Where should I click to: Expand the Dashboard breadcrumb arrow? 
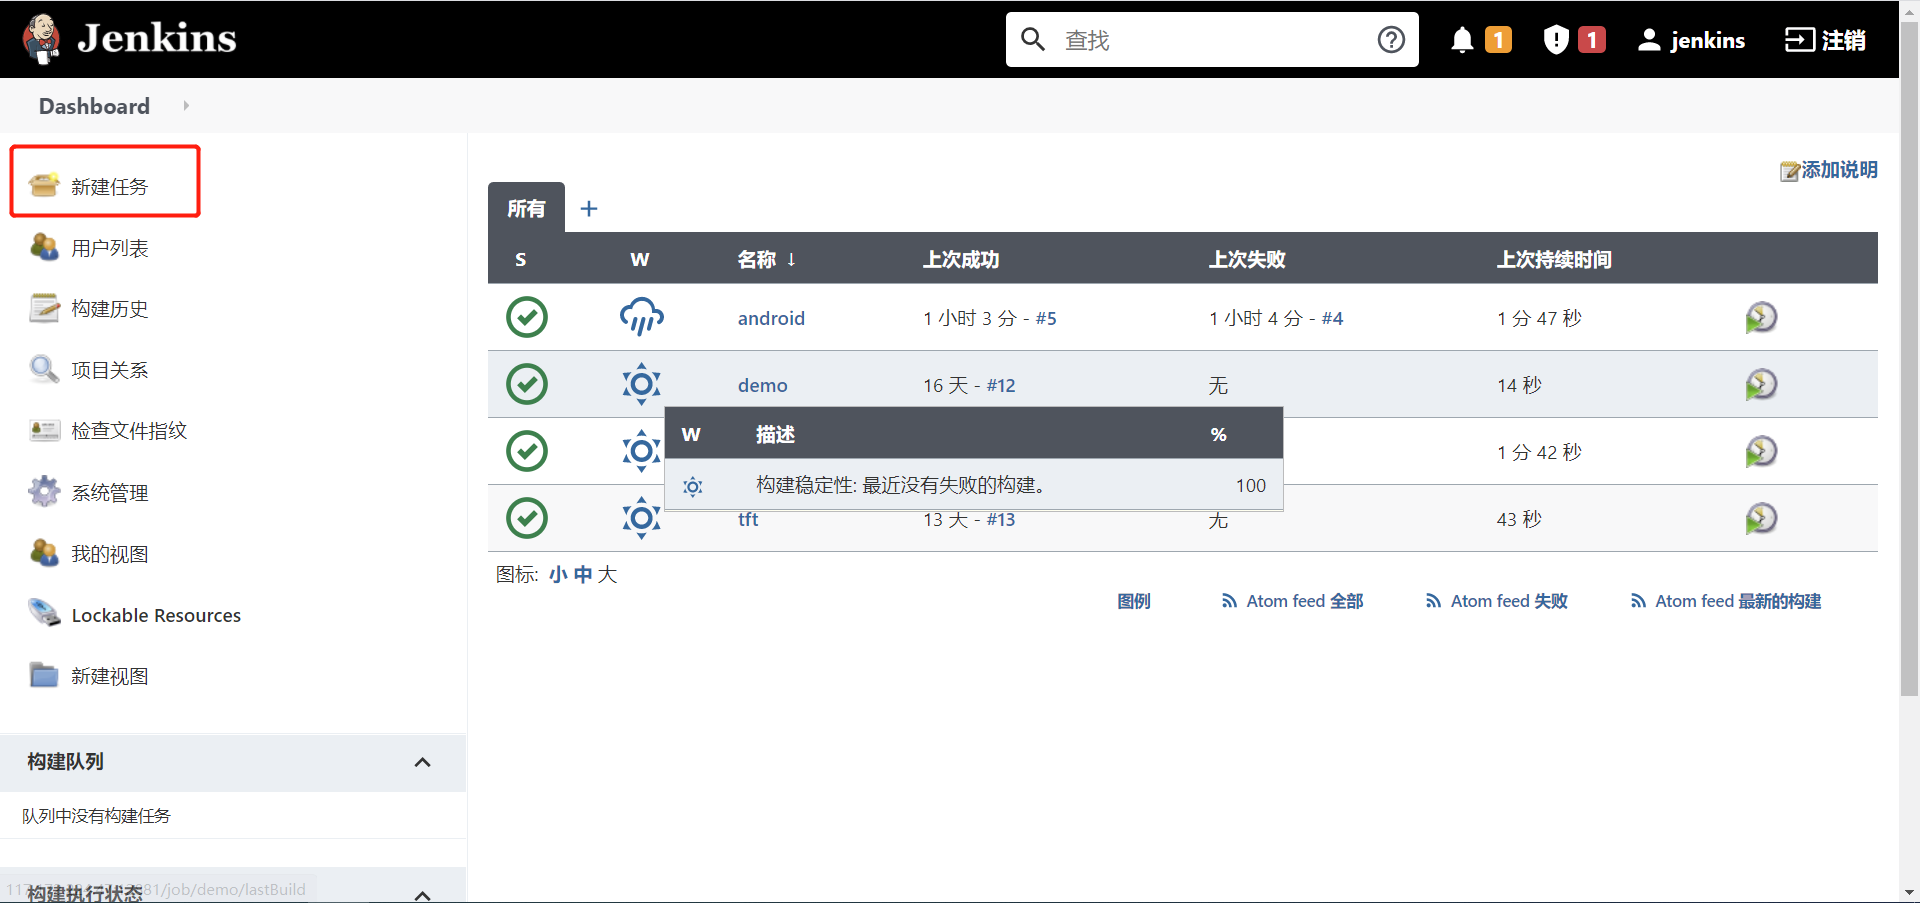point(186,105)
